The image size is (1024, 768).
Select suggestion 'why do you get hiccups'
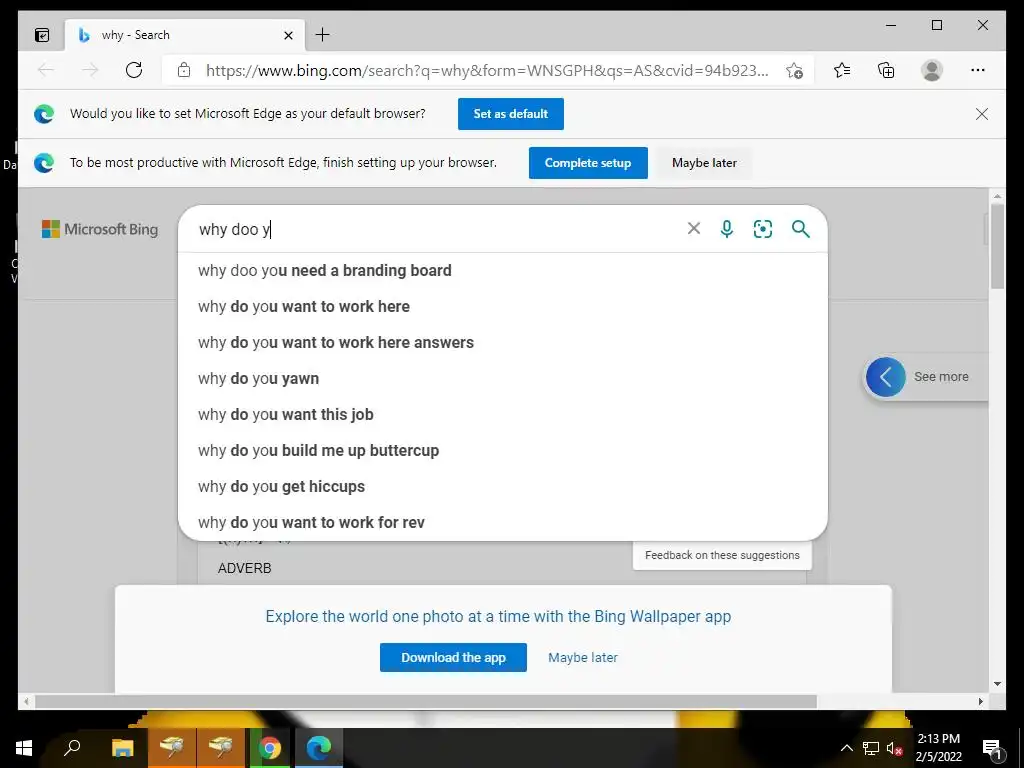(503, 486)
